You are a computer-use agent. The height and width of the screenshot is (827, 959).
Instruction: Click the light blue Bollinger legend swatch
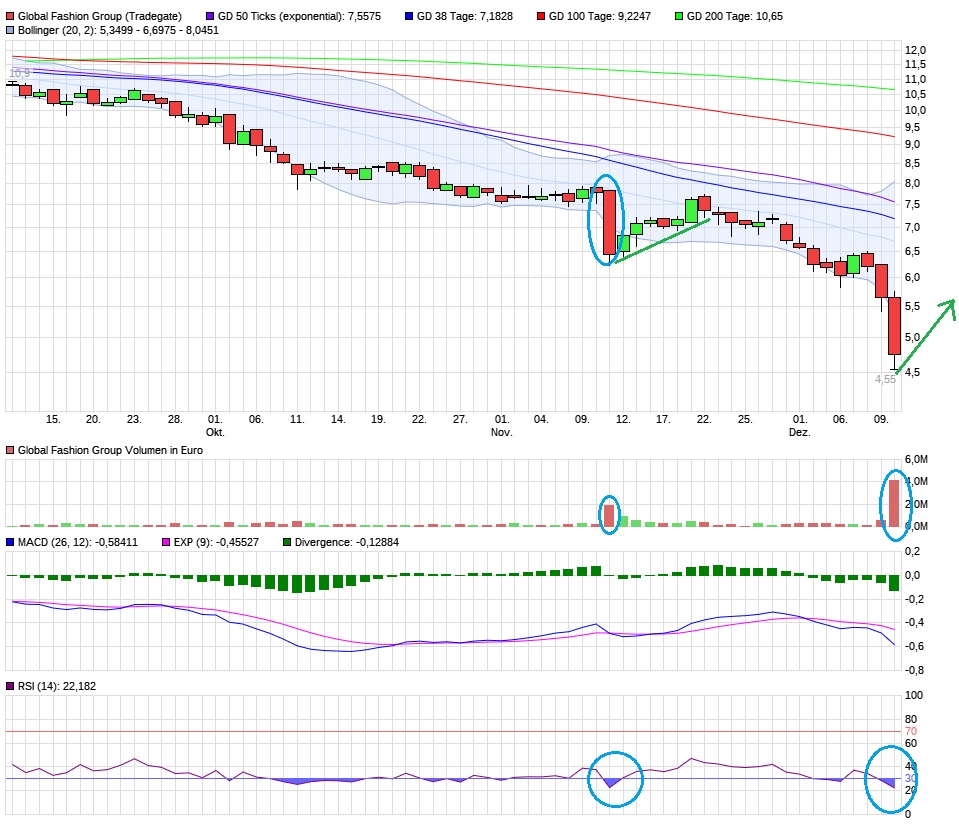pos(10,31)
